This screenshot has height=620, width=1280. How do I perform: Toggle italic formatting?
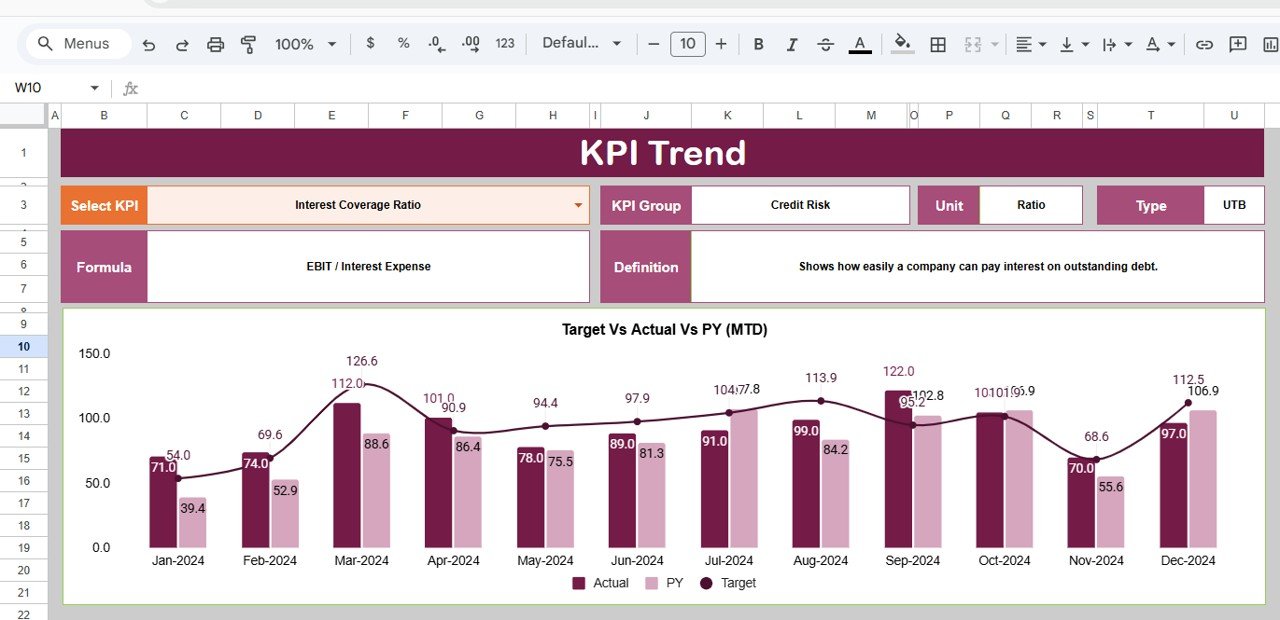click(791, 44)
